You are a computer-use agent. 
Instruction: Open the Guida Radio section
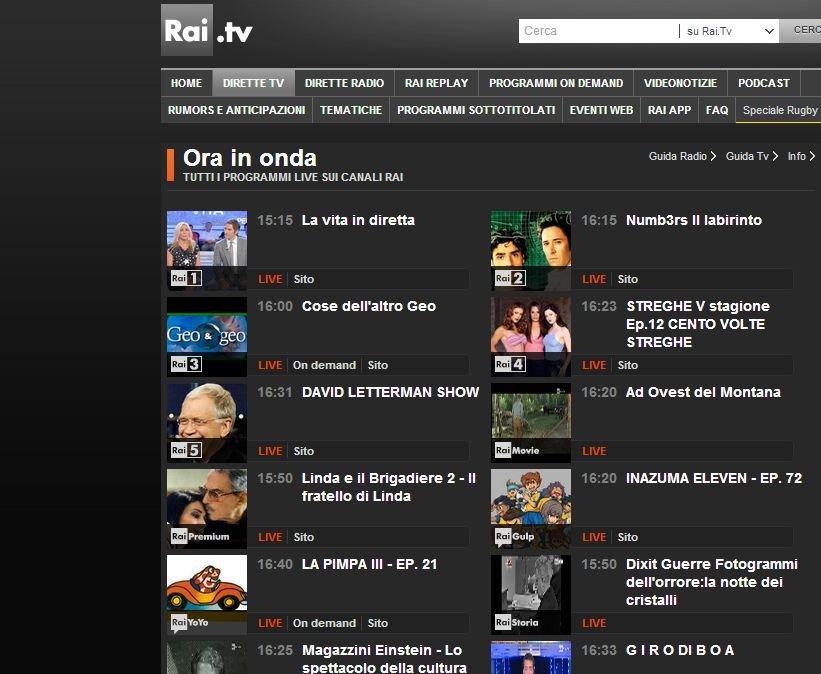[x=679, y=156]
